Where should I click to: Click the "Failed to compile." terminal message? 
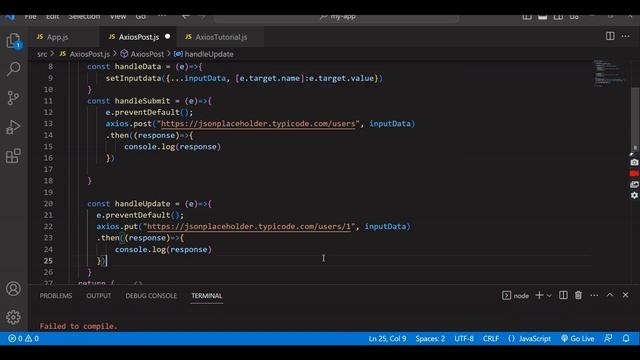pos(78,326)
